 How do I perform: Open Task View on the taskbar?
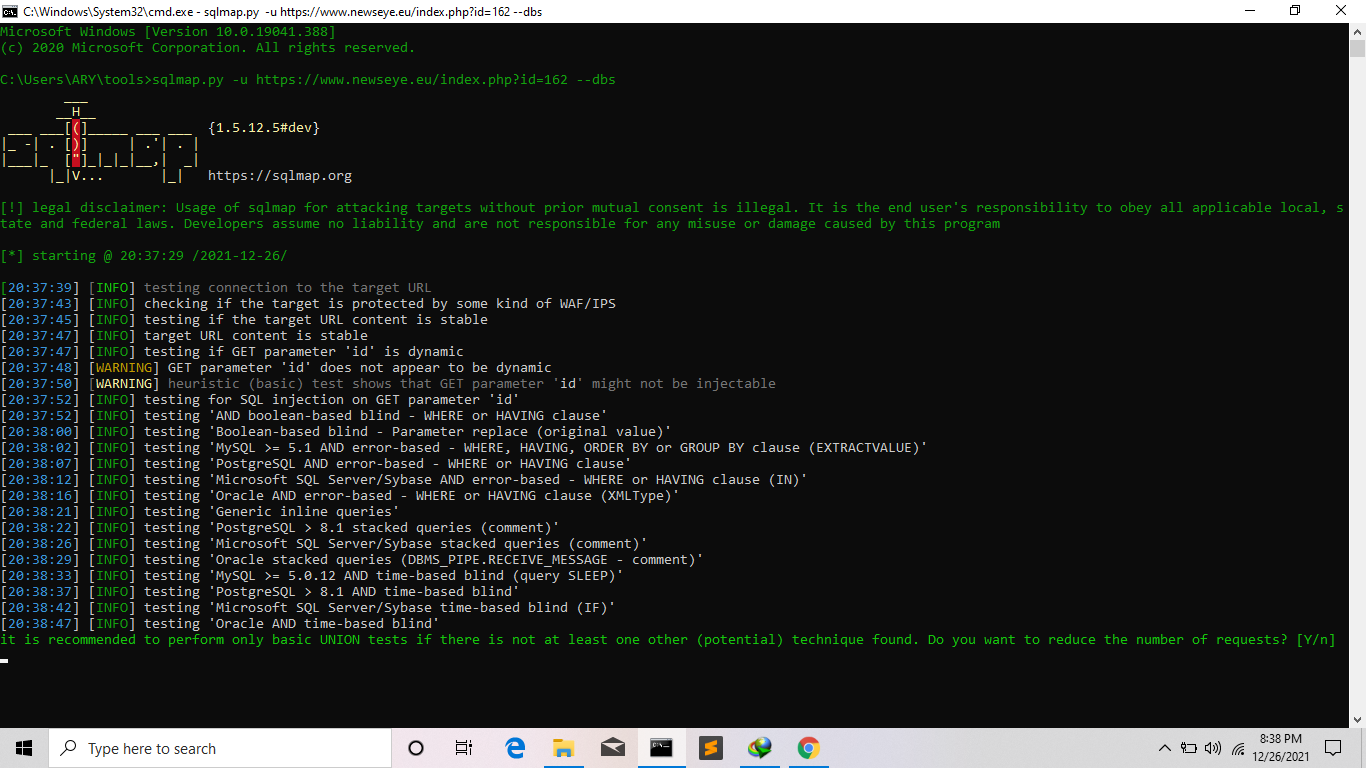[x=464, y=748]
